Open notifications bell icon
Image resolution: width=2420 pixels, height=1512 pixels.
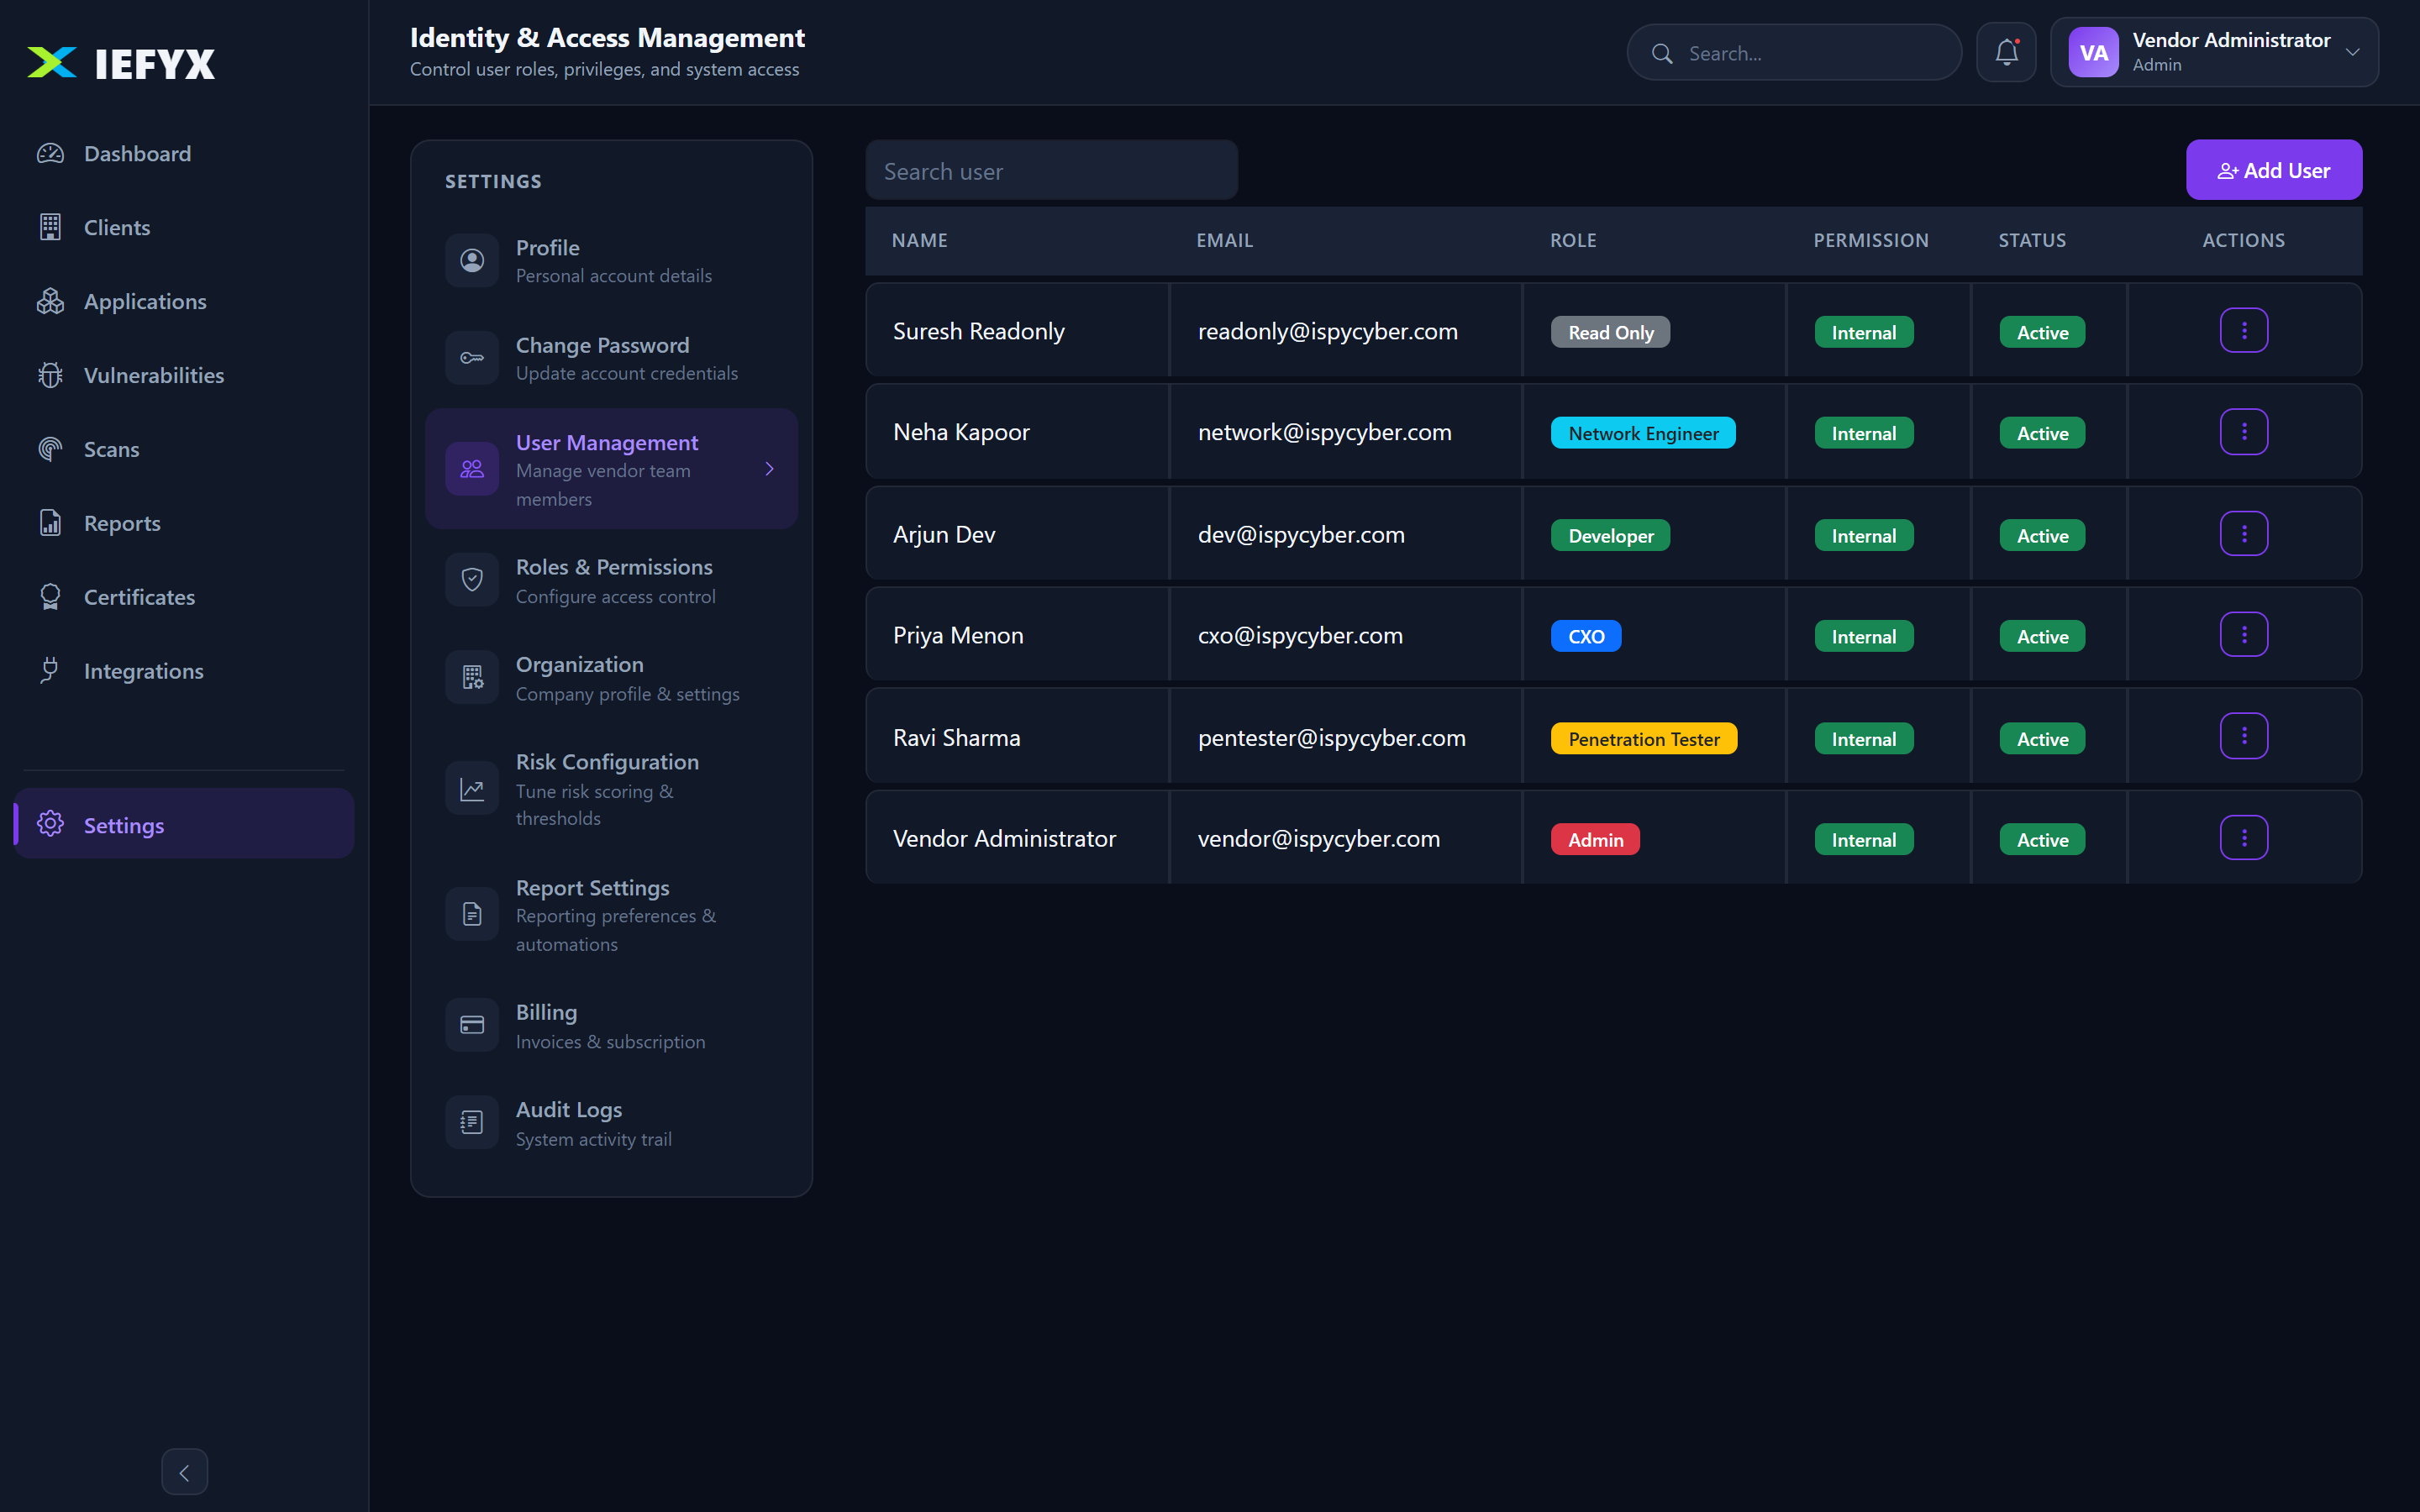[x=2006, y=52]
